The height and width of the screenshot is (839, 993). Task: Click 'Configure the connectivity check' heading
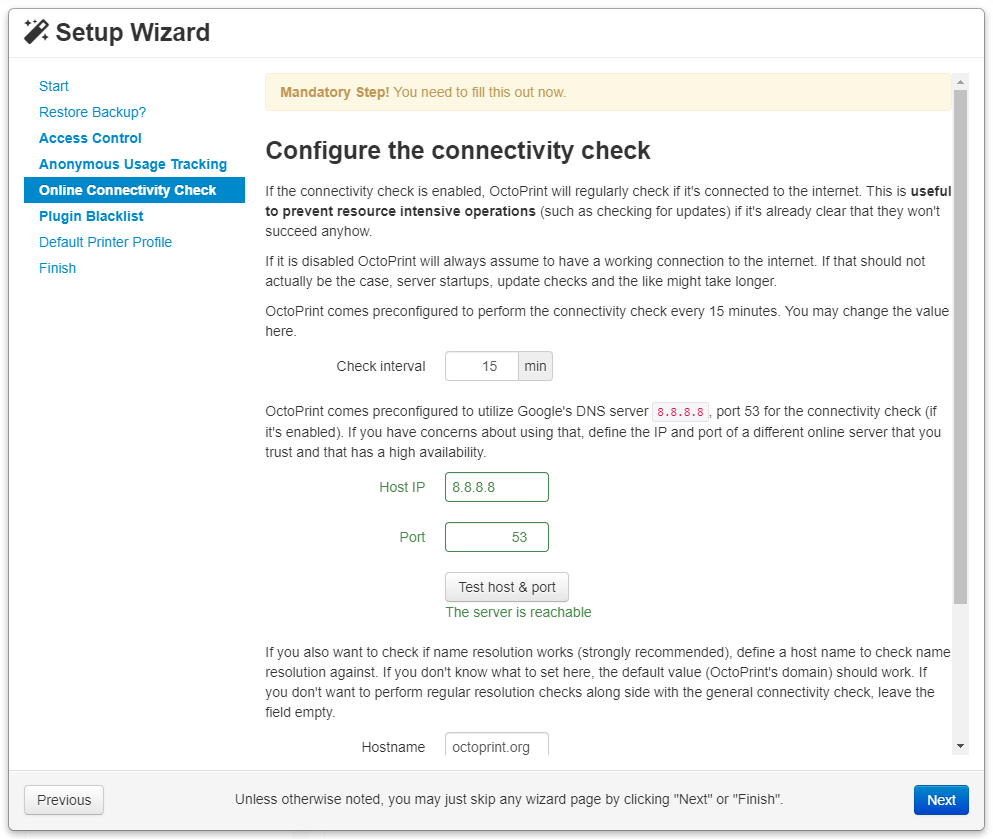[x=458, y=151]
